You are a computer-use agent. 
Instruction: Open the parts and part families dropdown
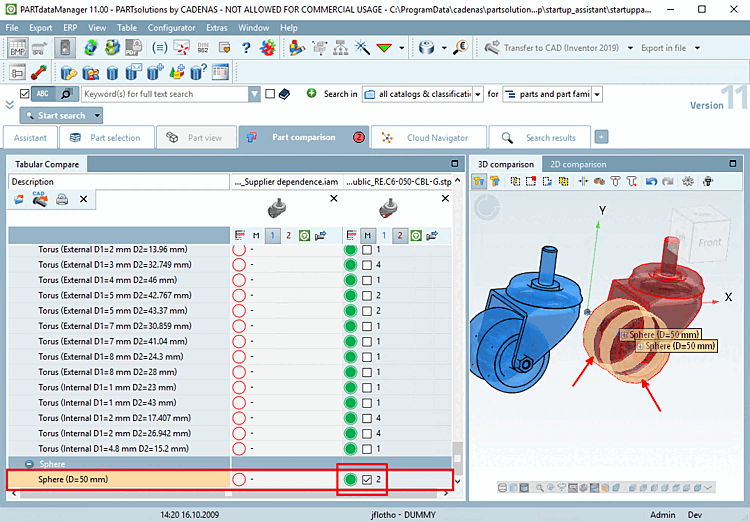pos(597,94)
